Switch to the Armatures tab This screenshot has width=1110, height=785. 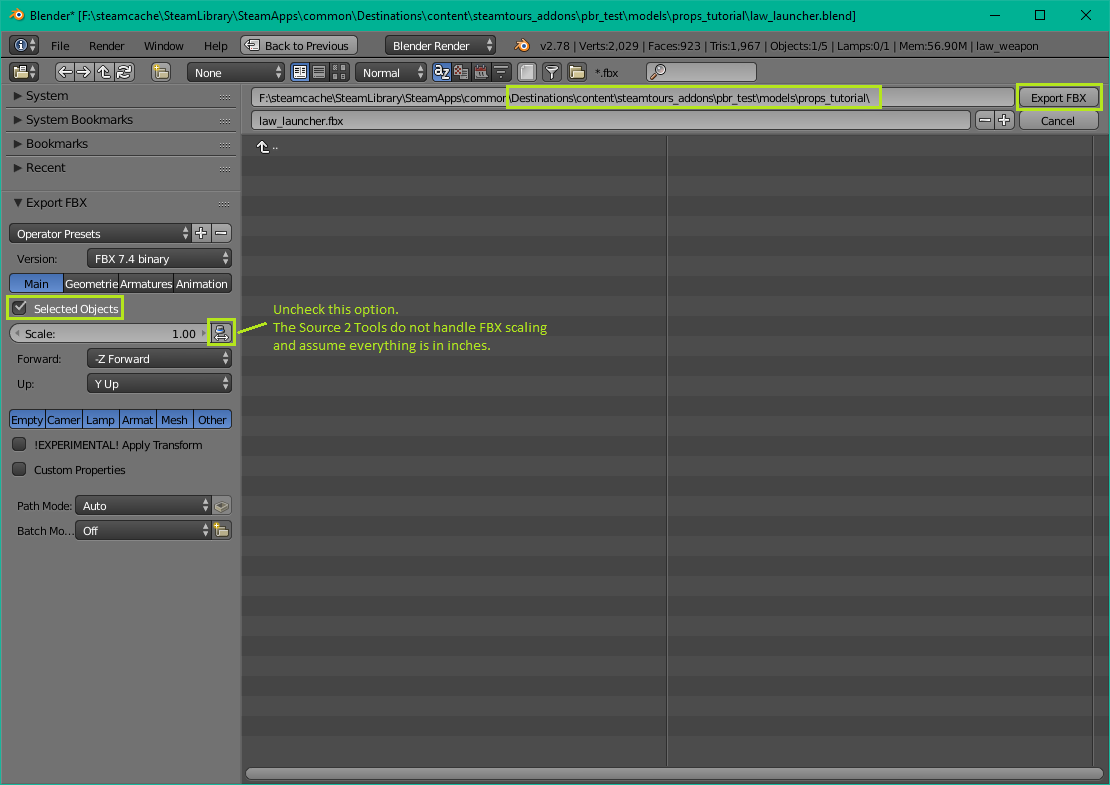point(146,283)
